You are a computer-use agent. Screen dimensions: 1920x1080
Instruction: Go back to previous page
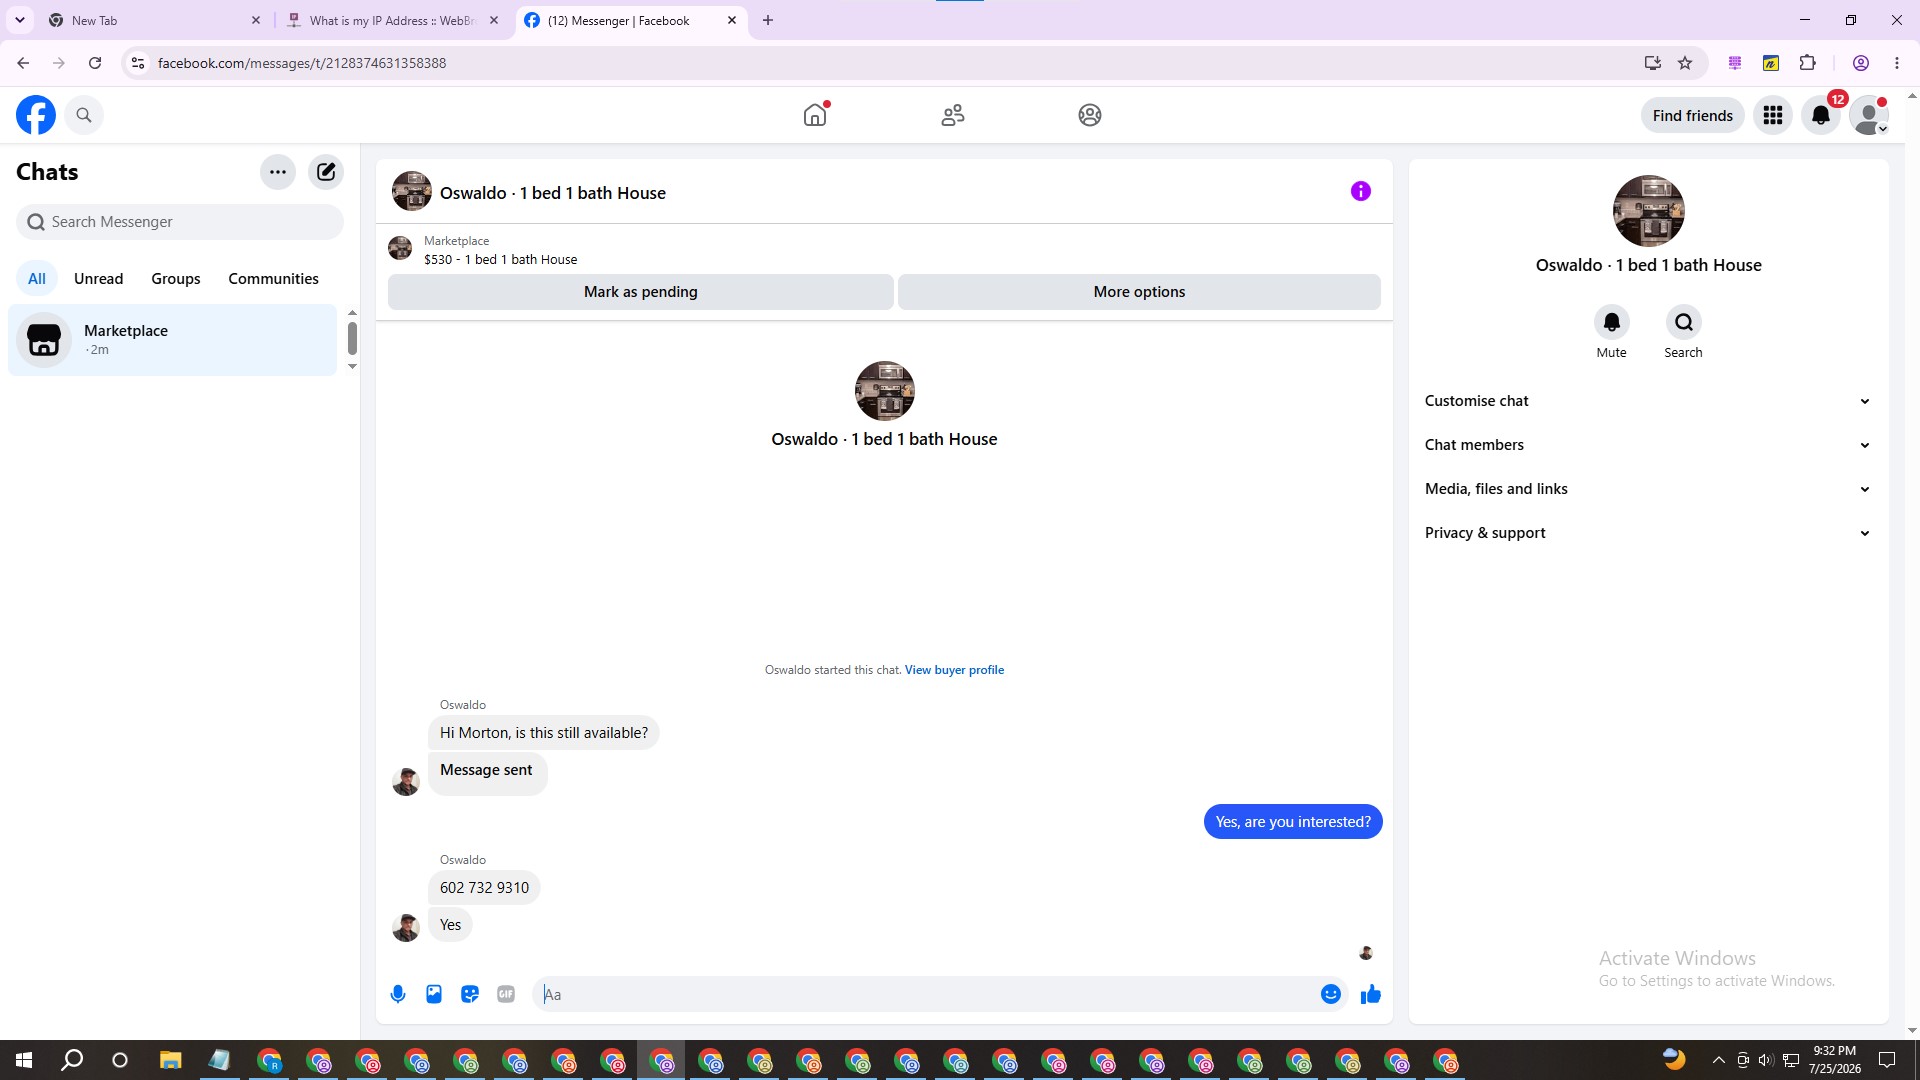tap(23, 63)
